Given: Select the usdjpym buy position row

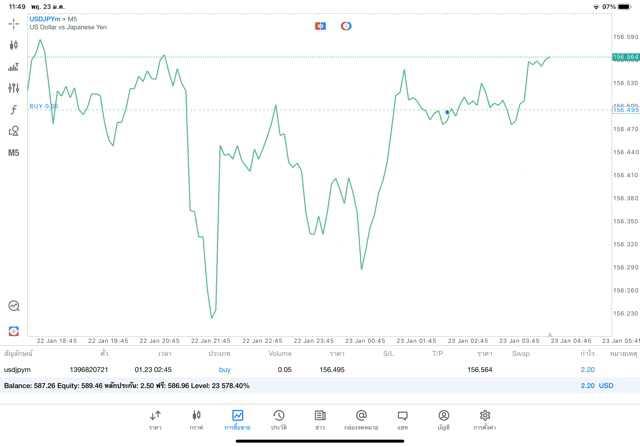Looking at the screenshot, I should pos(300,370).
